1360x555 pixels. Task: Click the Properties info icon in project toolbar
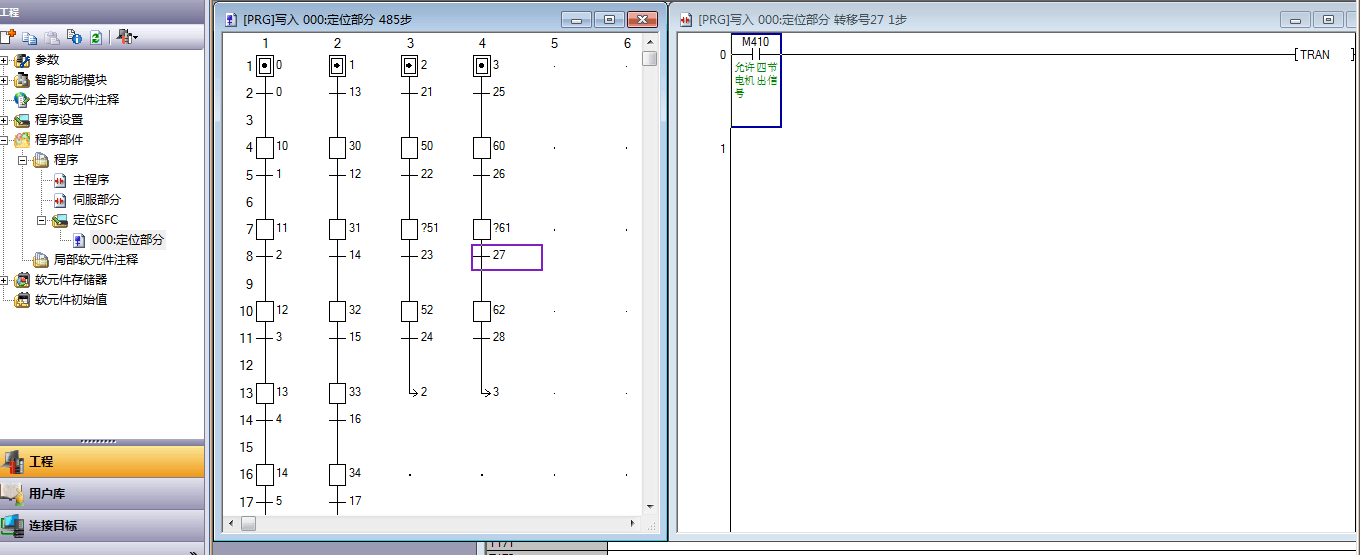[74, 37]
